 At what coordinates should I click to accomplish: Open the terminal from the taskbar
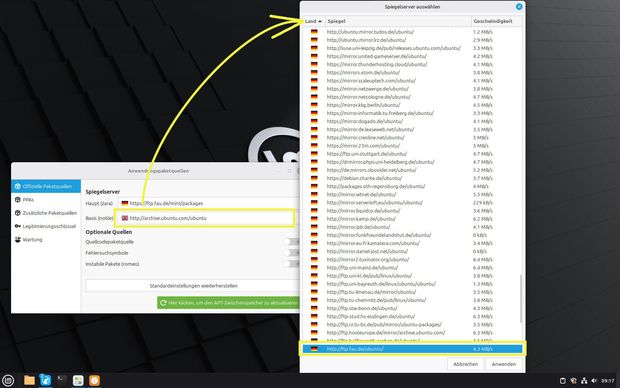click(x=62, y=380)
